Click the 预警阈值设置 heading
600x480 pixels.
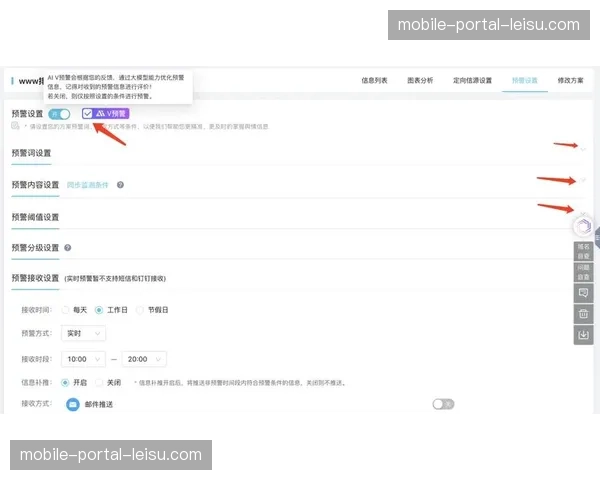click(35, 217)
